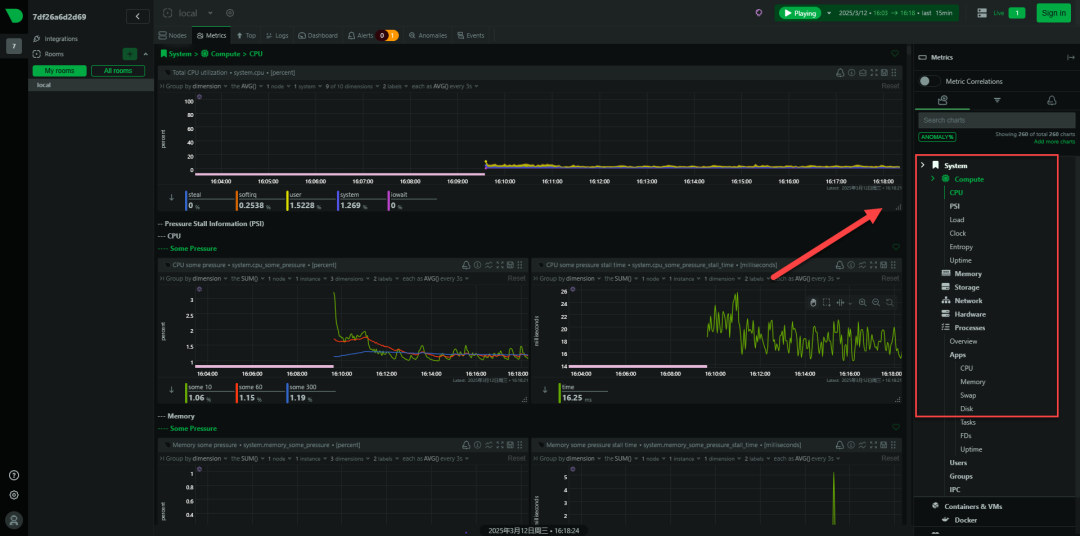Fullscreen the CPU some pressure stall time chart

[874, 265]
